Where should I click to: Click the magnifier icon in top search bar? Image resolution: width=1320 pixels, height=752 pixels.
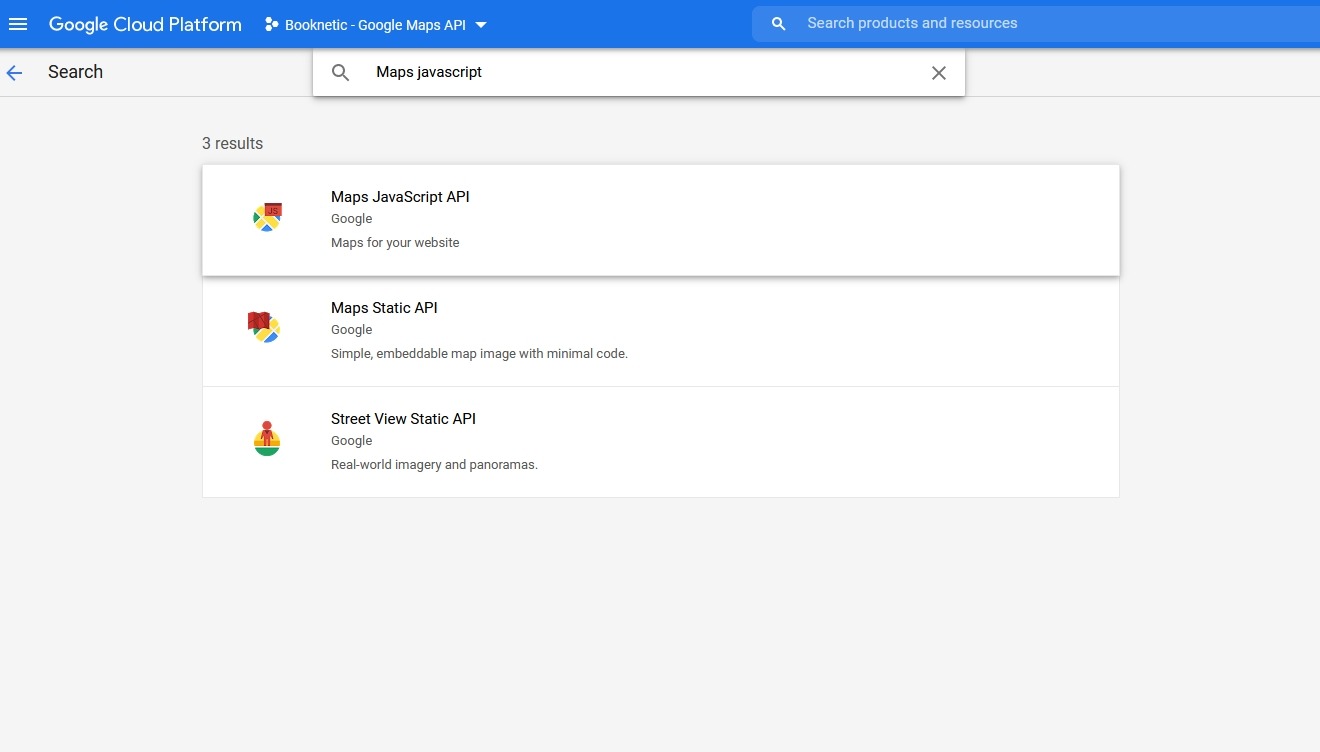coord(779,24)
